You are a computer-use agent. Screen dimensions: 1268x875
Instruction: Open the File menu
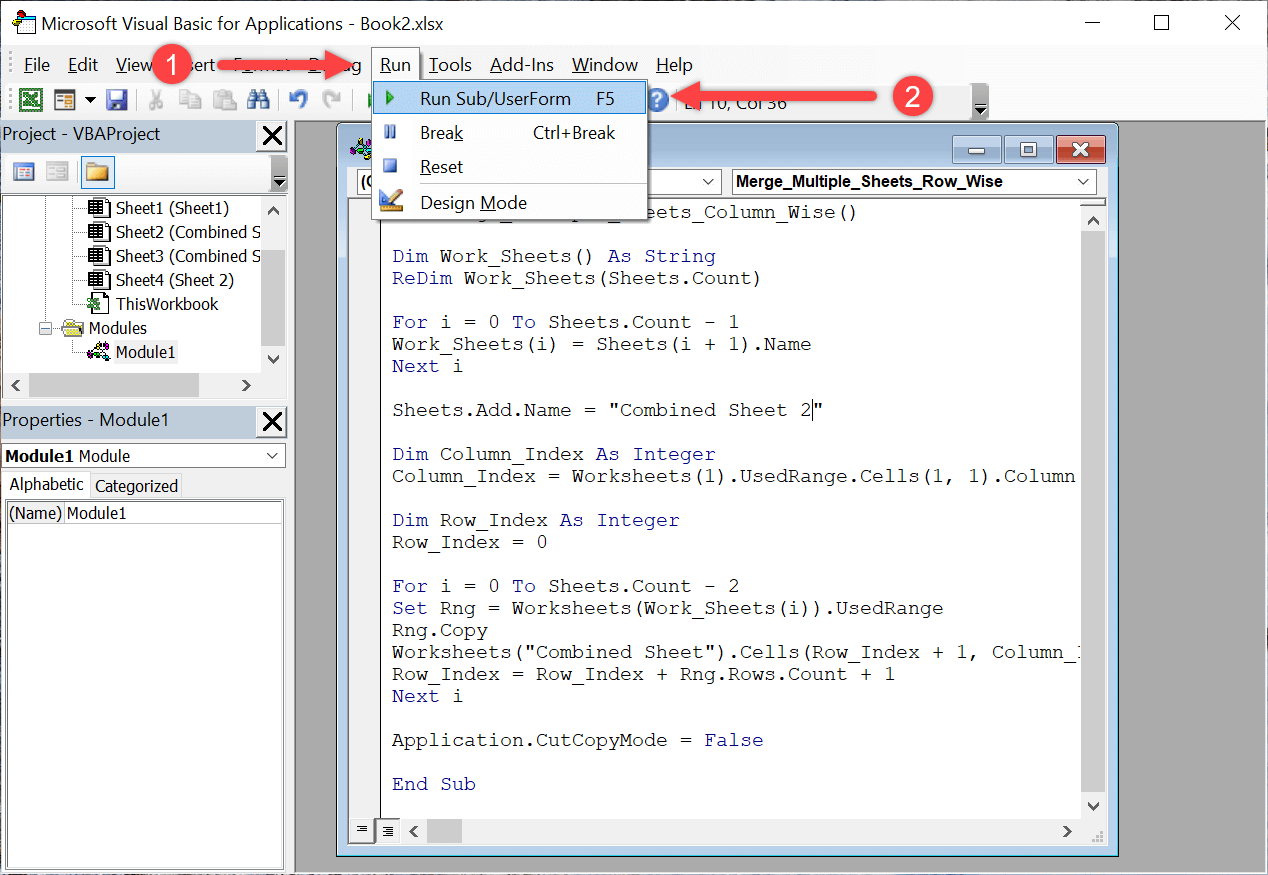[x=37, y=65]
